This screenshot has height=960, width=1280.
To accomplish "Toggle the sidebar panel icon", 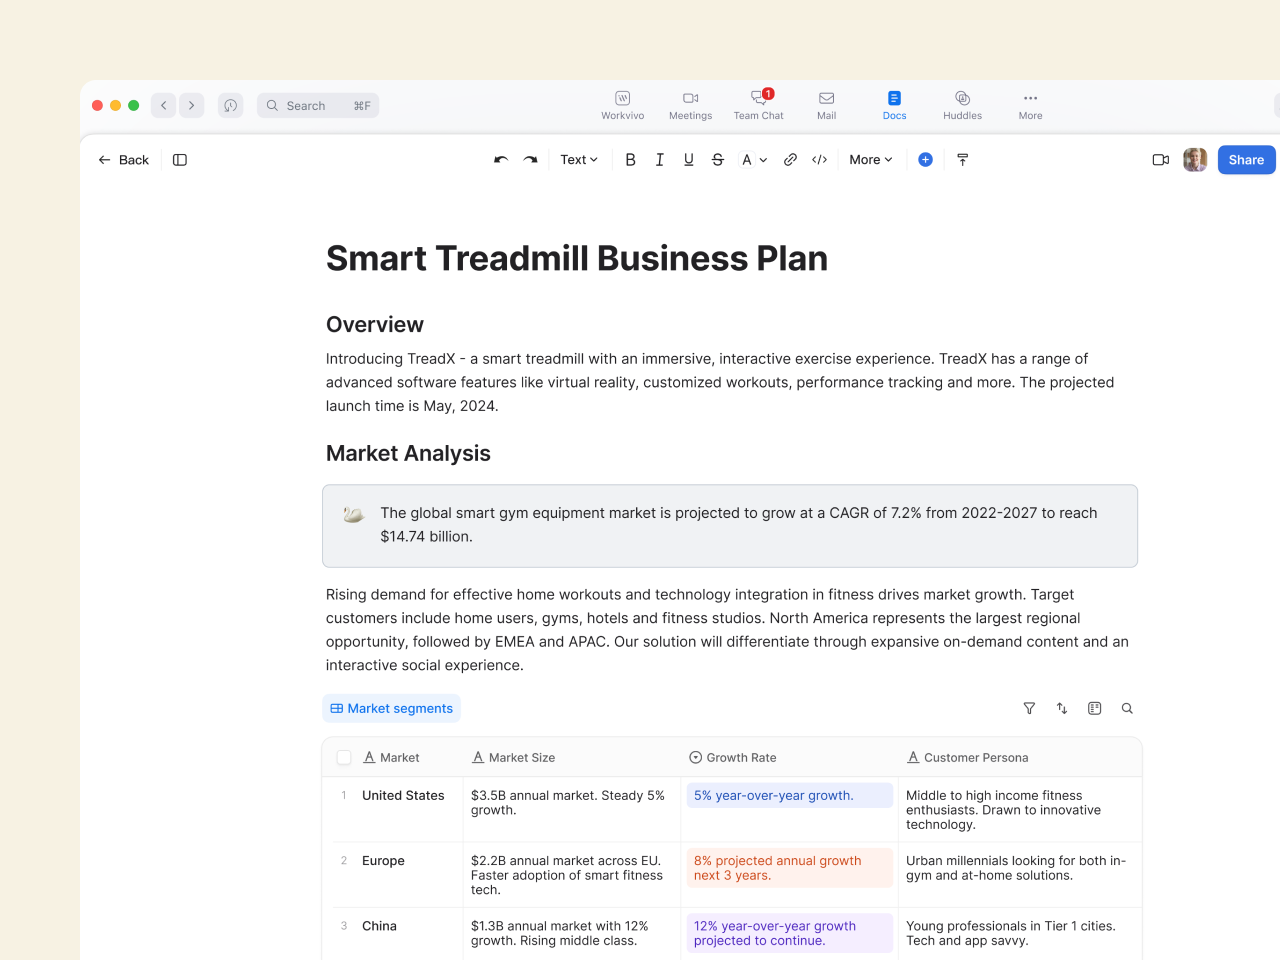I will 180,160.
